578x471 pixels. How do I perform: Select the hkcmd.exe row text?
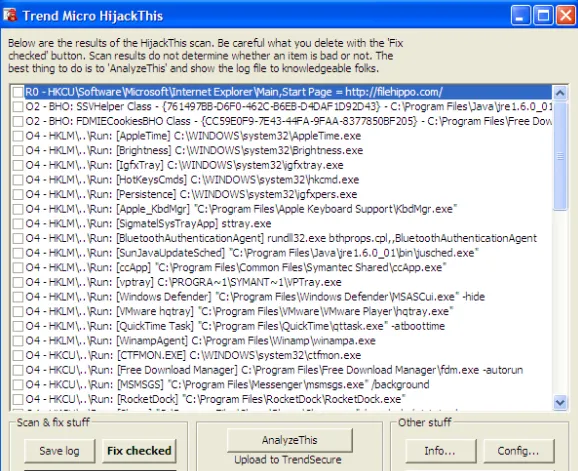click(x=192, y=179)
